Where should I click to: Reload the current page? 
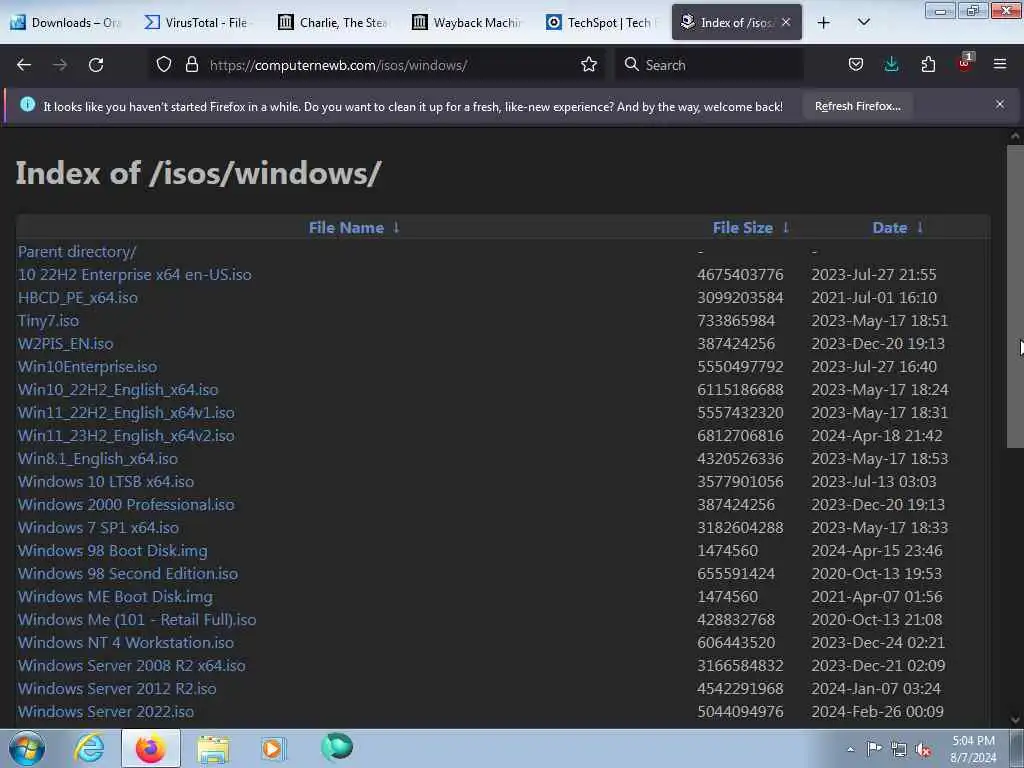(x=96, y=65)
